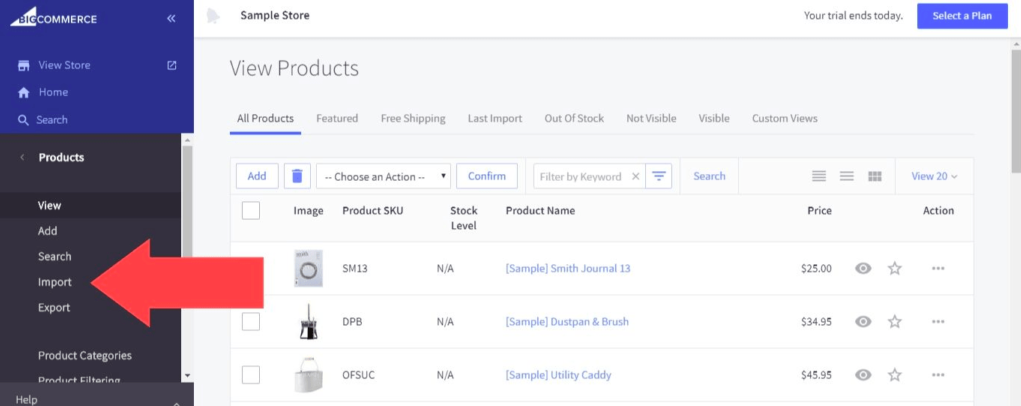Switch to the grid view icon
The width and height of the screenshot is (1021, 406).
coord(875,176)
